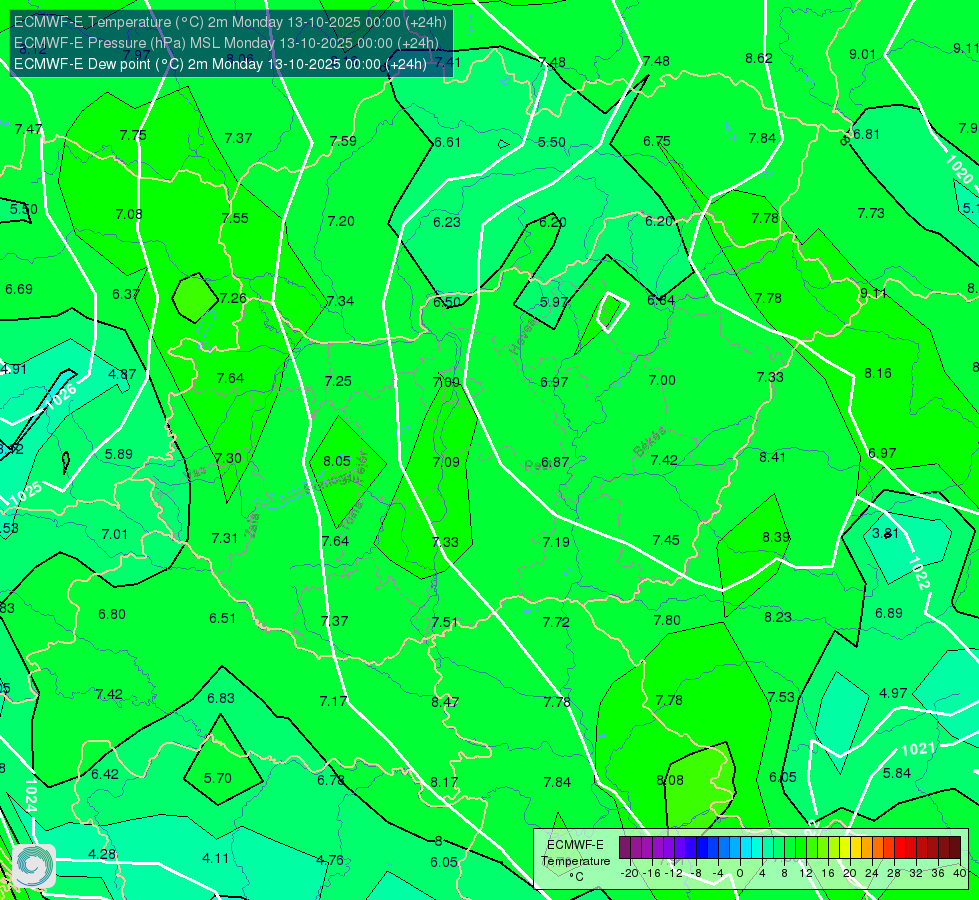Click the 7.08 temperature value

[129, 214]
